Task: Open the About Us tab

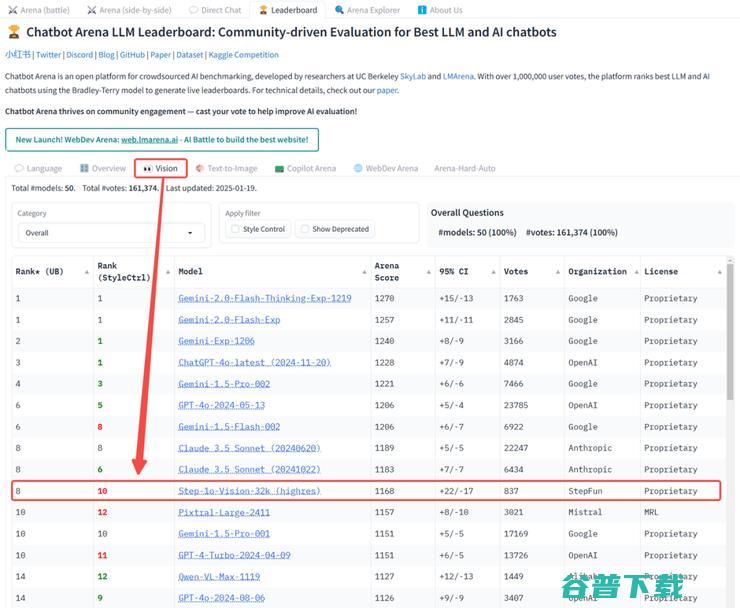Action: pos(440,10)
